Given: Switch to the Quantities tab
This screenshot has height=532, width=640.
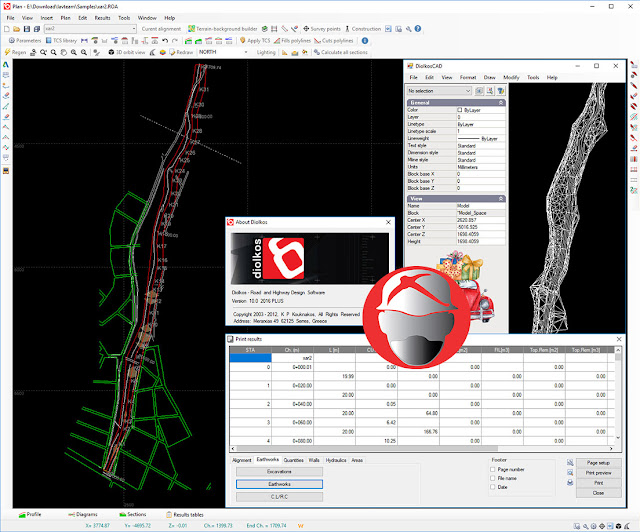Looking at the screenshot, I should pyautogui.click(x=293, y=460).
